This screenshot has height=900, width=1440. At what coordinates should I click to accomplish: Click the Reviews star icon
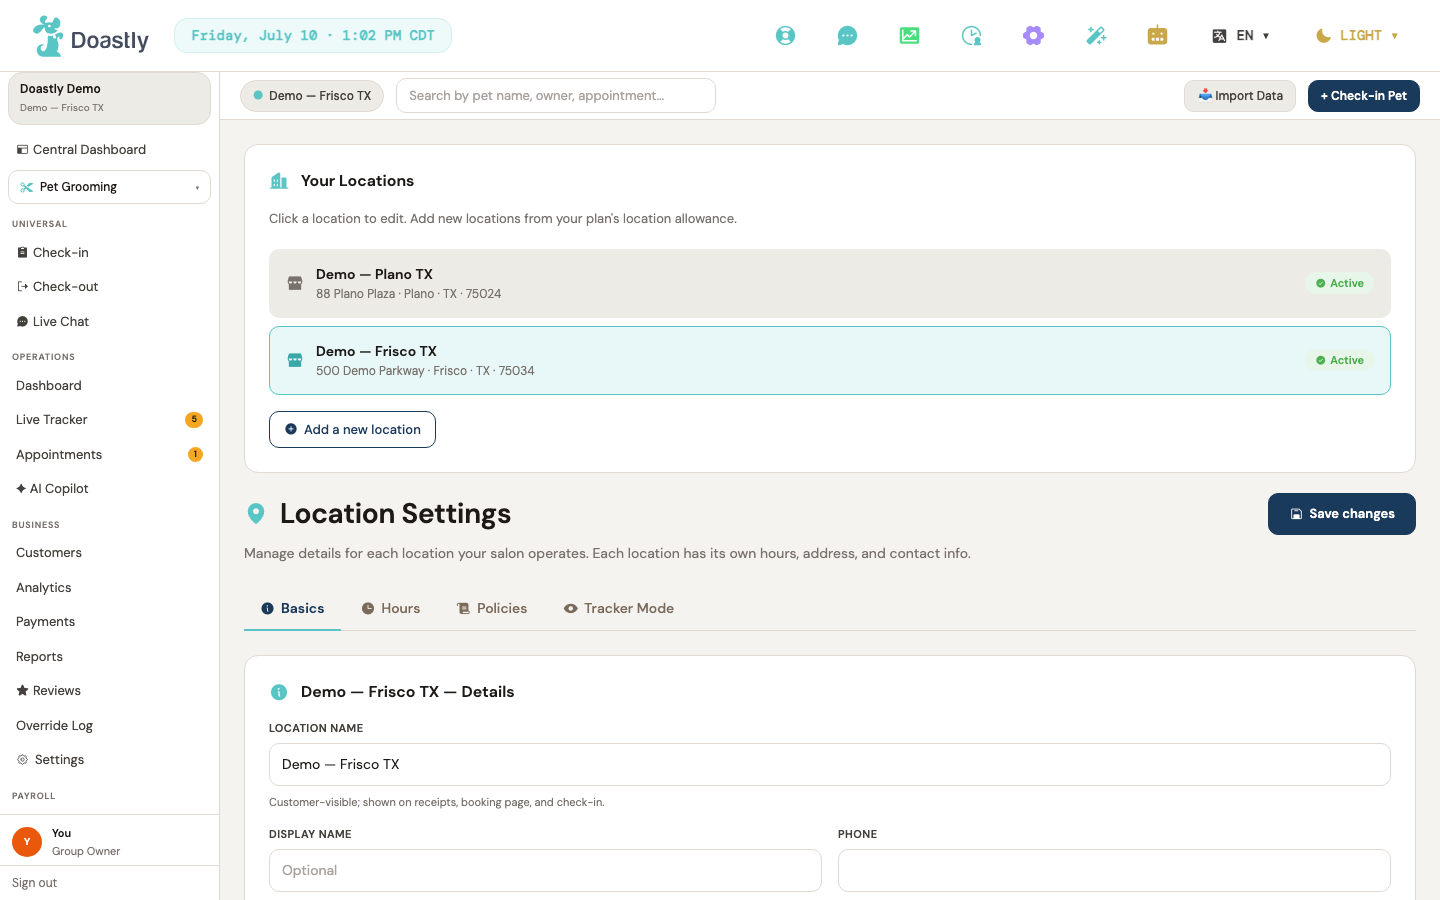[x=22, y=691]
